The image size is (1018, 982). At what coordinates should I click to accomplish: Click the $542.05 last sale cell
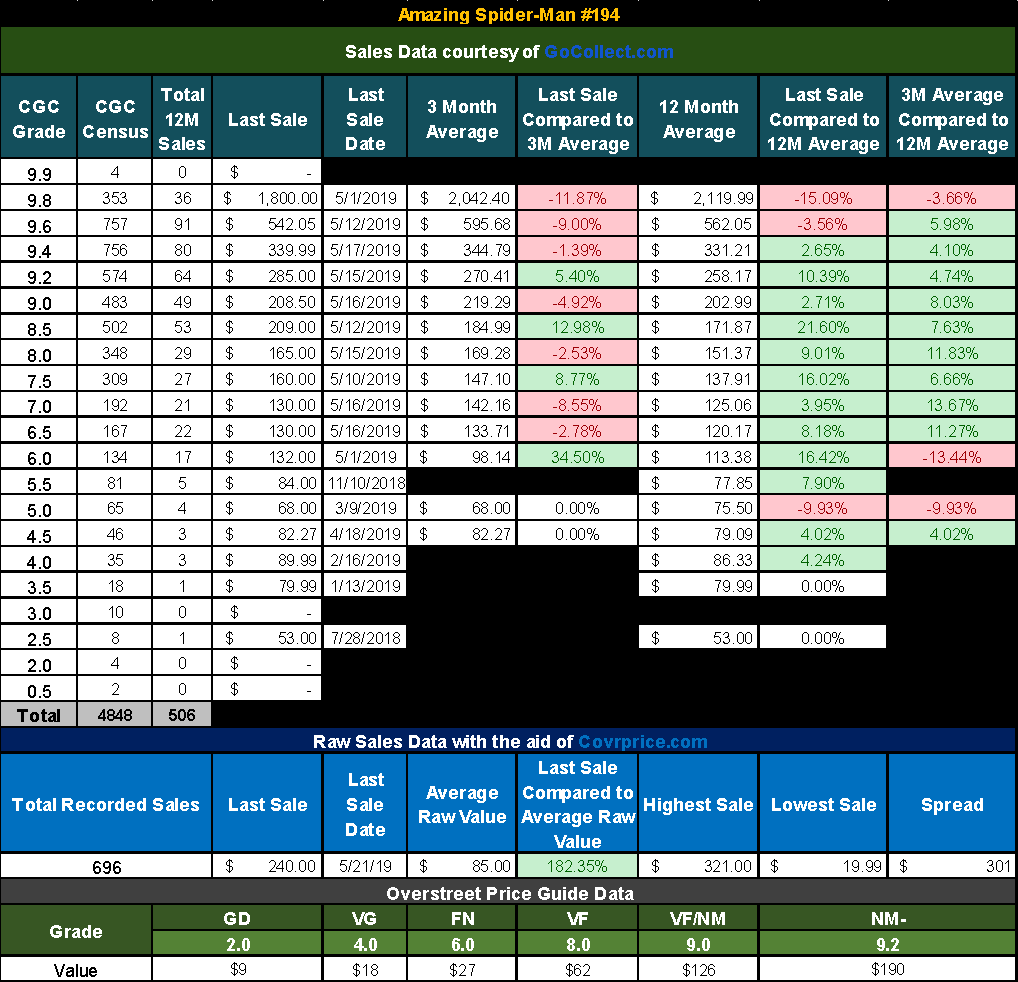267,224
